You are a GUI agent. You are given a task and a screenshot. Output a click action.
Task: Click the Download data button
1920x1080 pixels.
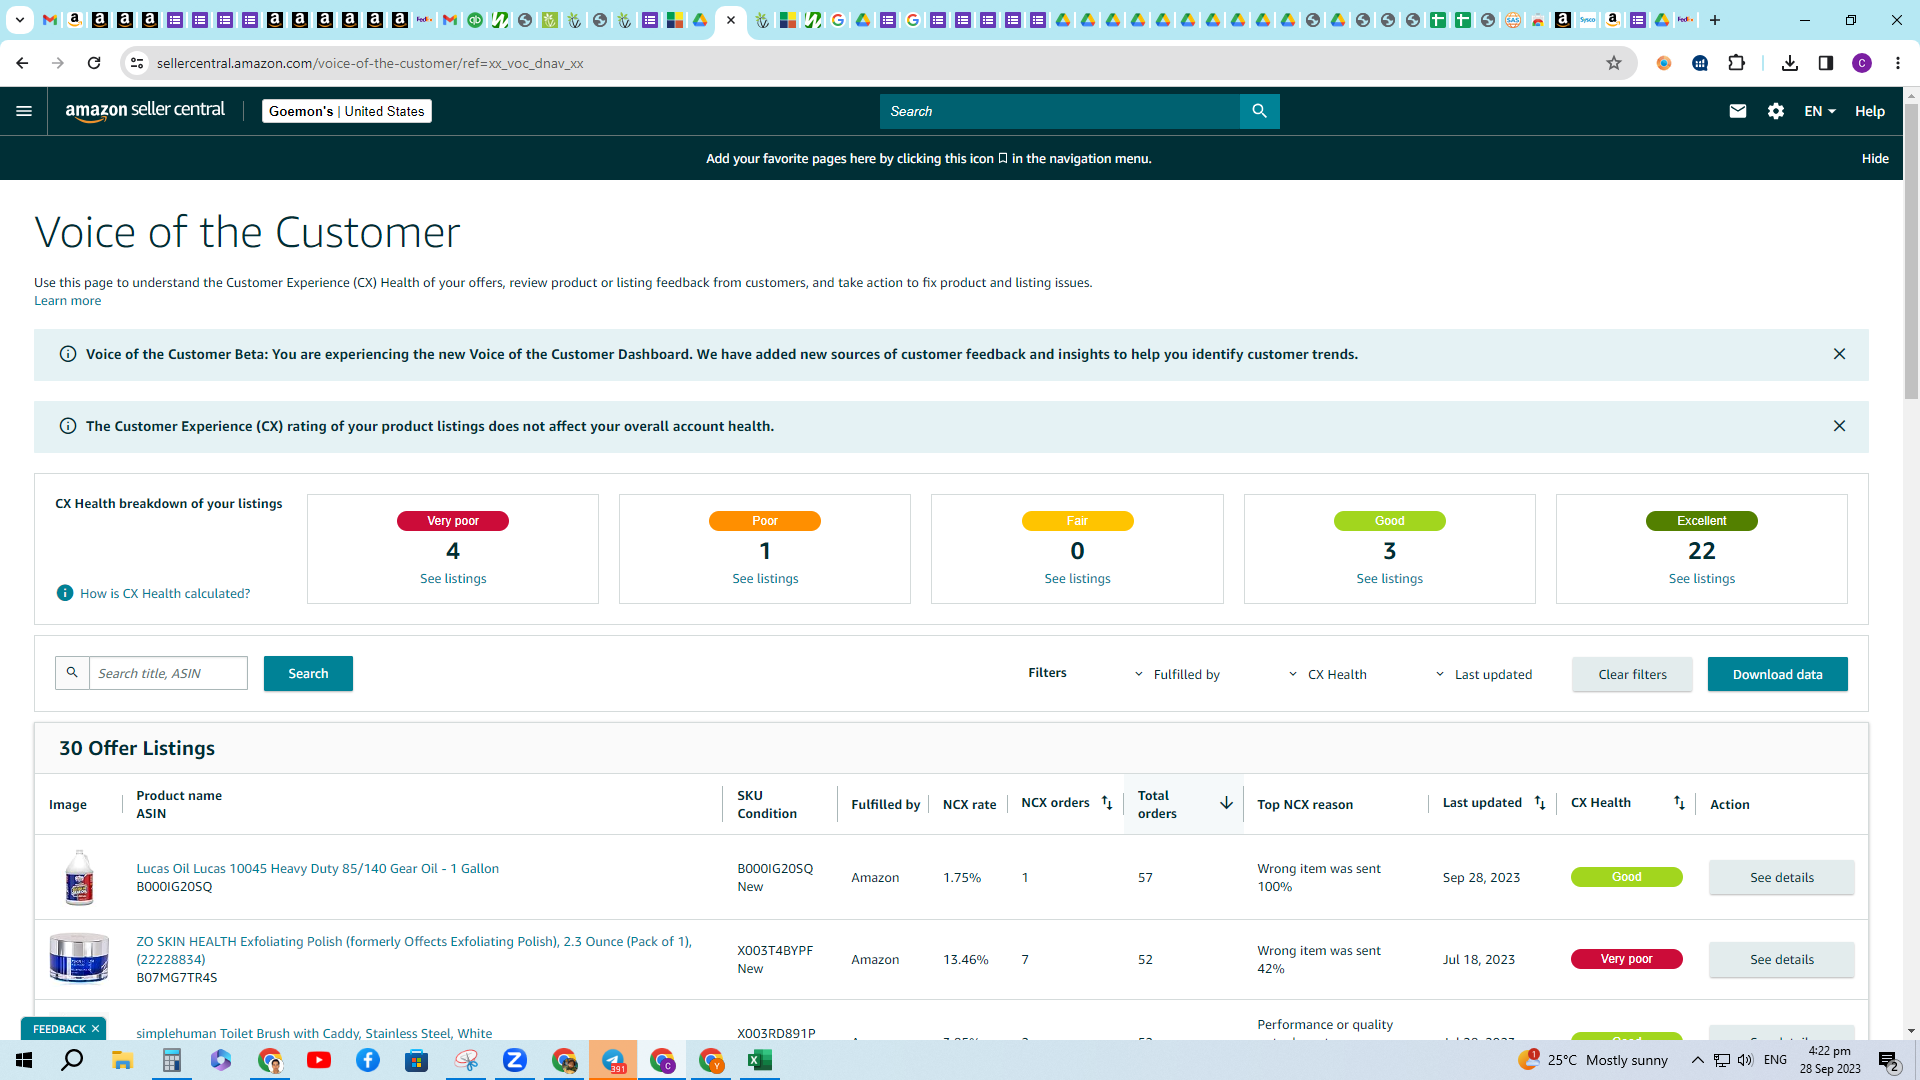(x=1777, y=674)
